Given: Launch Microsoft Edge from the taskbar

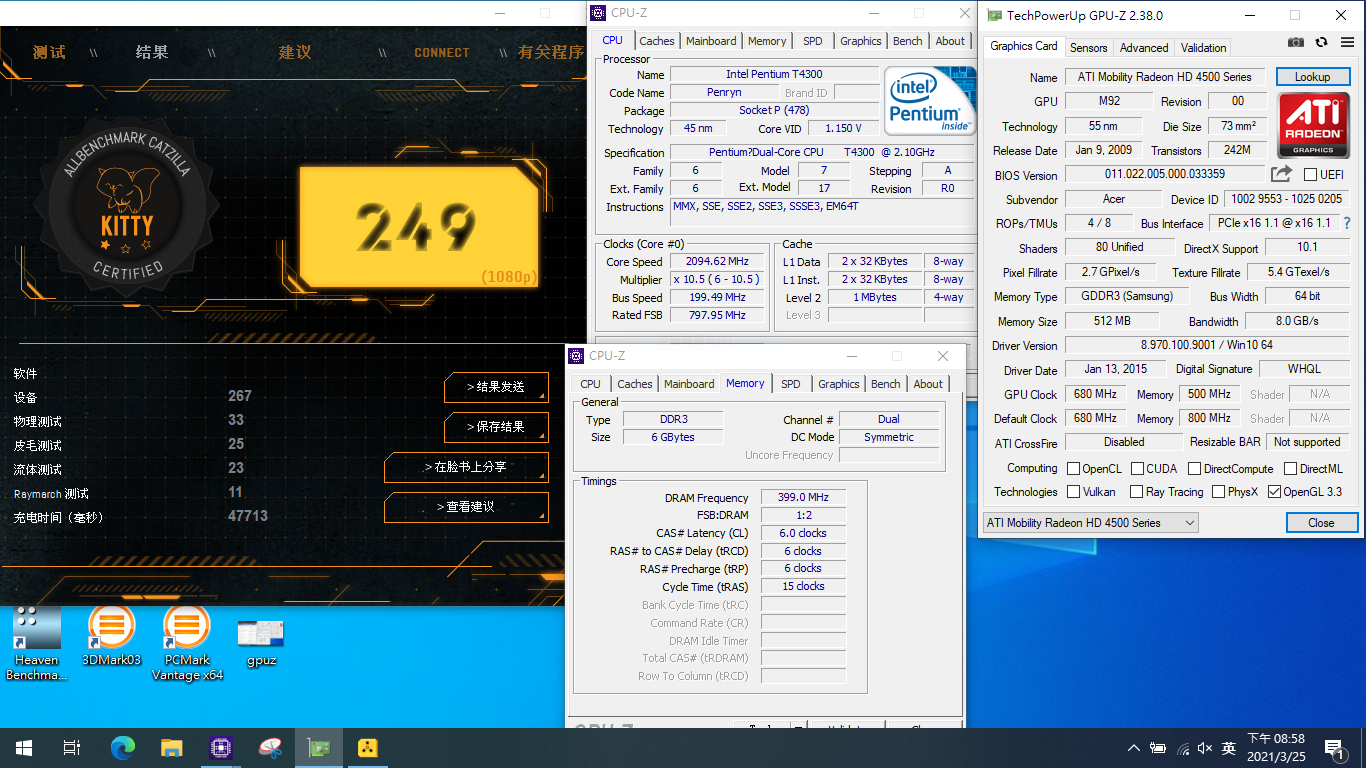Looking at the screenshot, I should (x=122, y=748).
